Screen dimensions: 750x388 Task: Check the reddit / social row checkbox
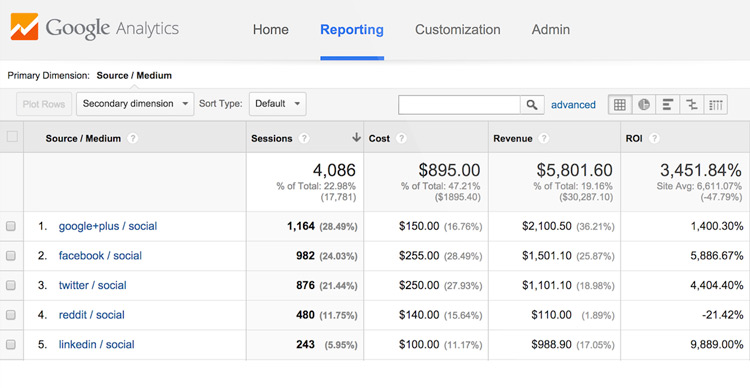11,315
